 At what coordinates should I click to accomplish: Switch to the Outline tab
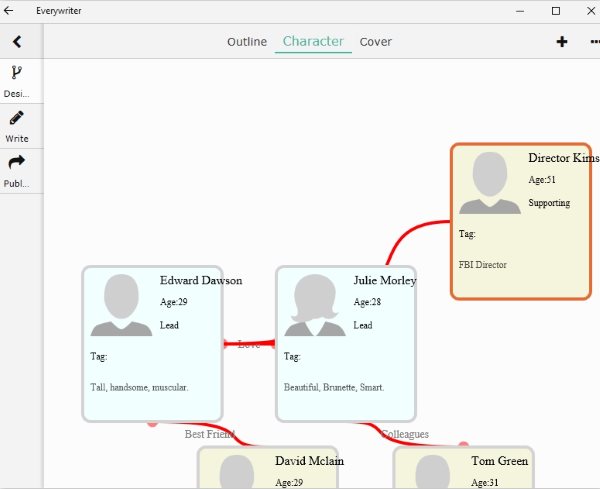pos(247,42)
